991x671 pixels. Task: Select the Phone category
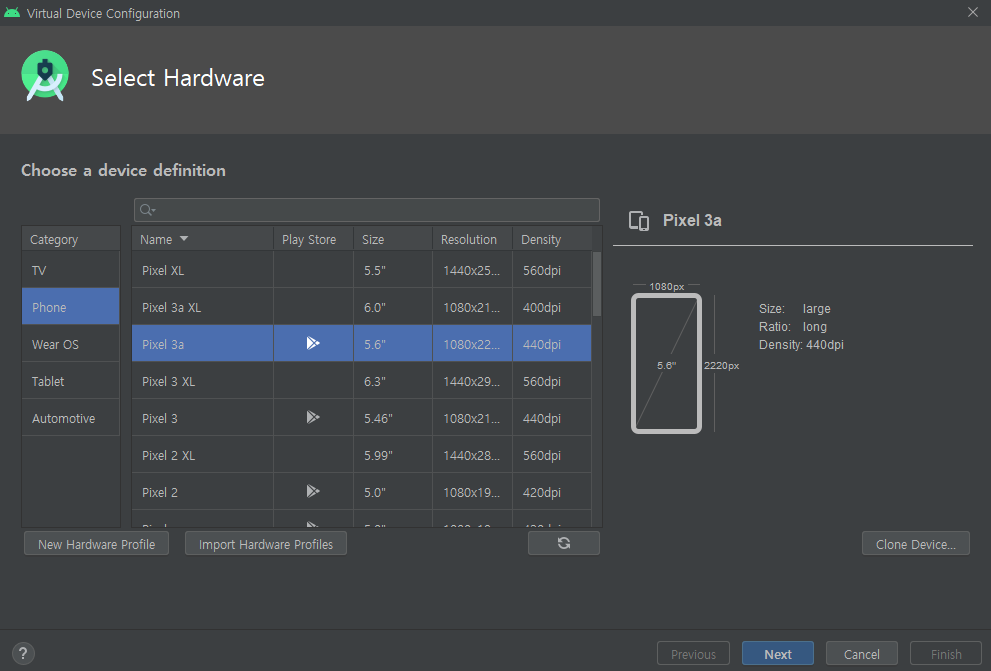[x=71, y=307]
